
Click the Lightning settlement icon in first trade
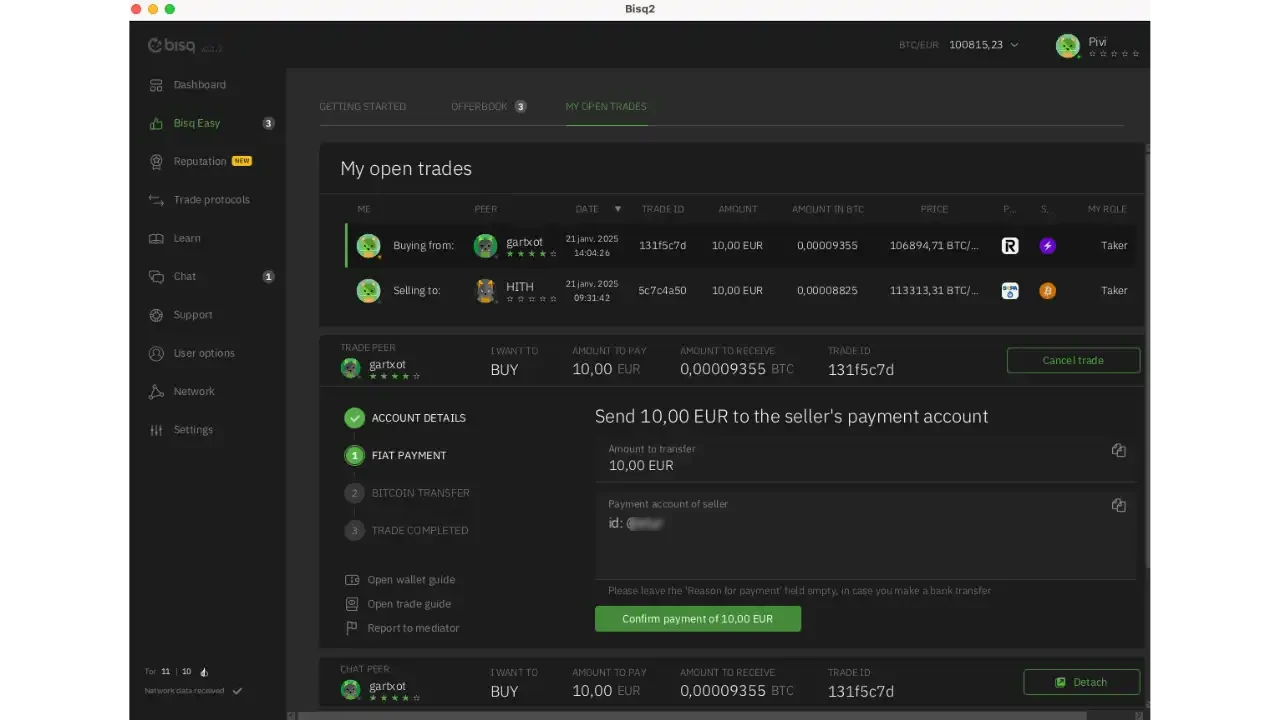[x=1047, y=246]
